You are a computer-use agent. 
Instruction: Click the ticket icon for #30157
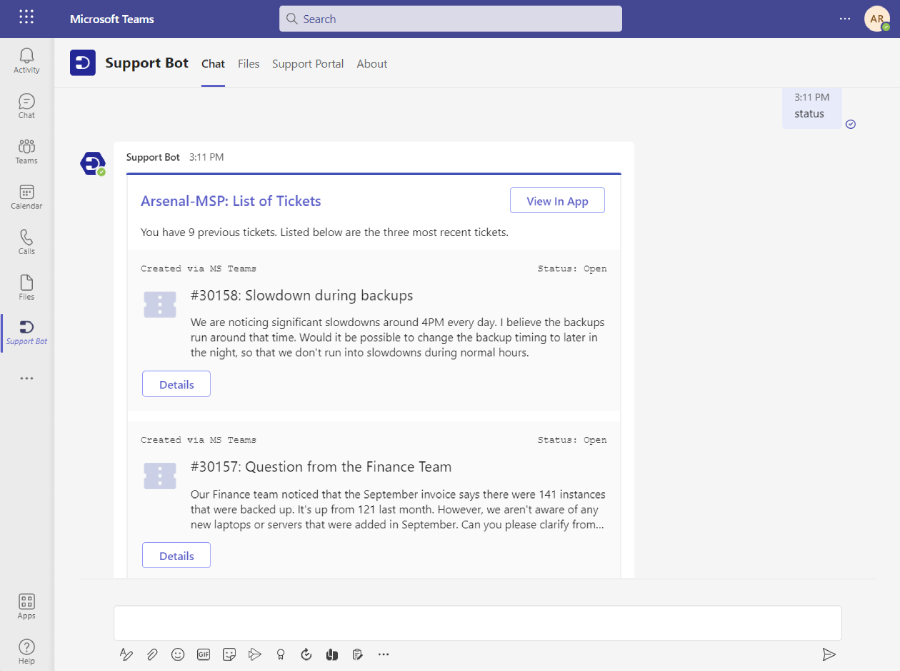coord(160,476)
